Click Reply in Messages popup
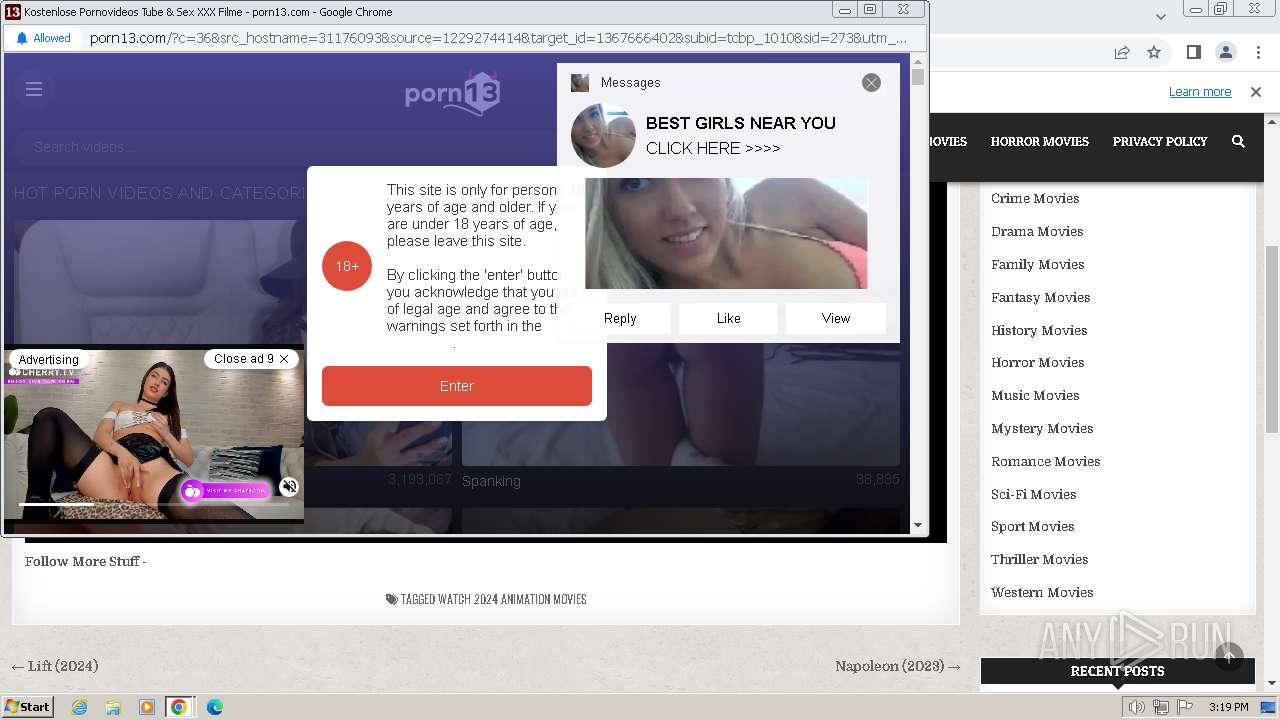The image size is (1280, 720). 620,318
